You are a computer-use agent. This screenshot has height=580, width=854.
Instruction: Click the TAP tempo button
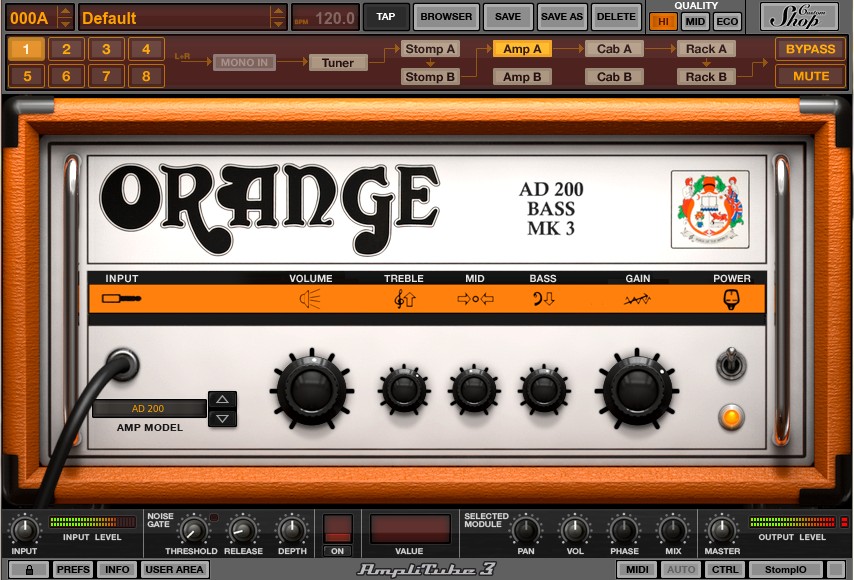tap(386, 17)
